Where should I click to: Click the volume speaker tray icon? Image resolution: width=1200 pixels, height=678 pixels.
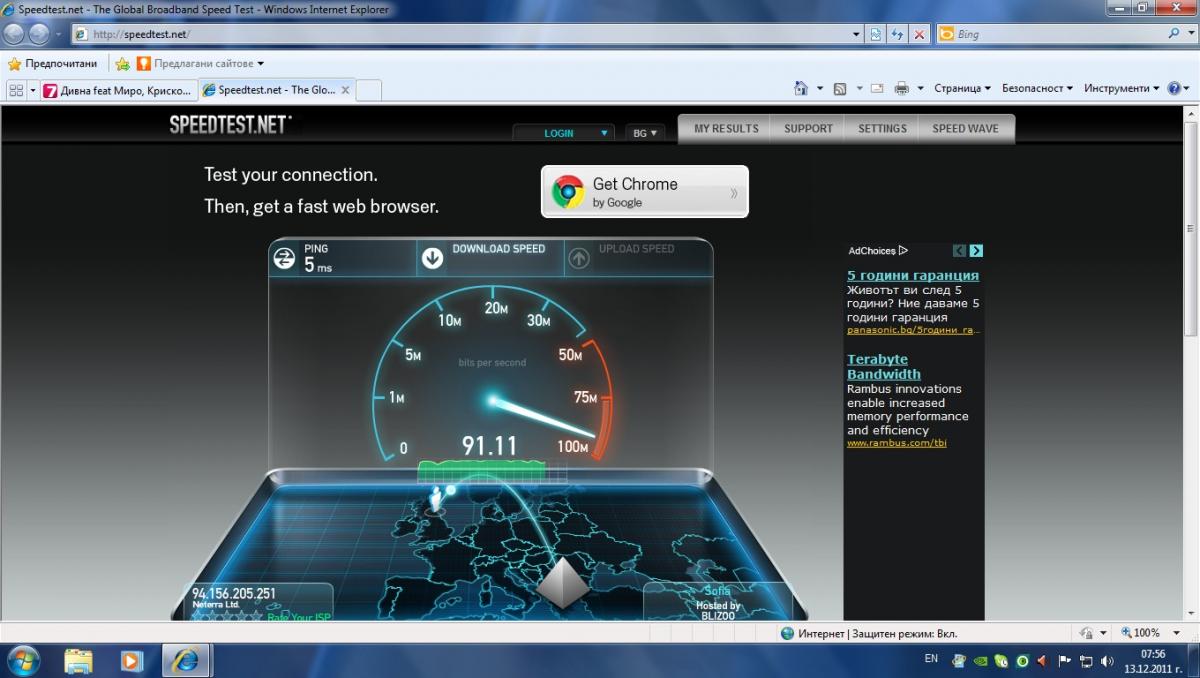1107,660
